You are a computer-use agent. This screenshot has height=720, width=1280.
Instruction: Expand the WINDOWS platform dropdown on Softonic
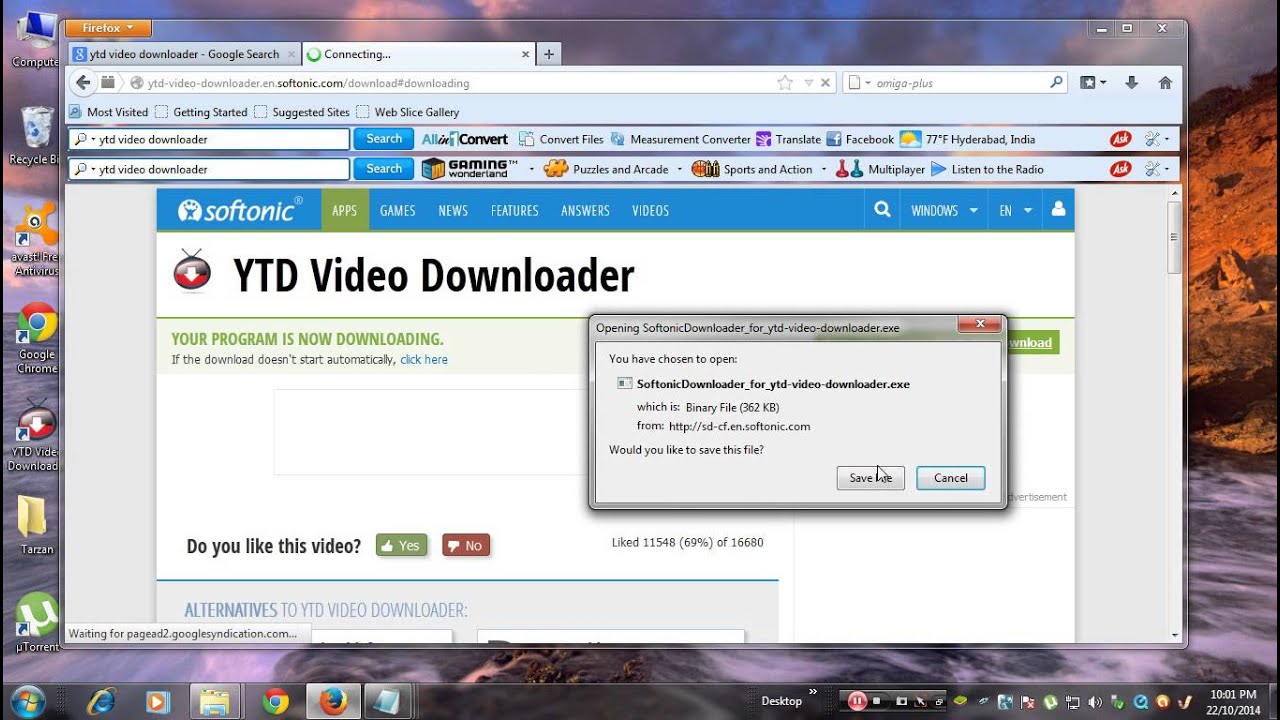point(944,210)
